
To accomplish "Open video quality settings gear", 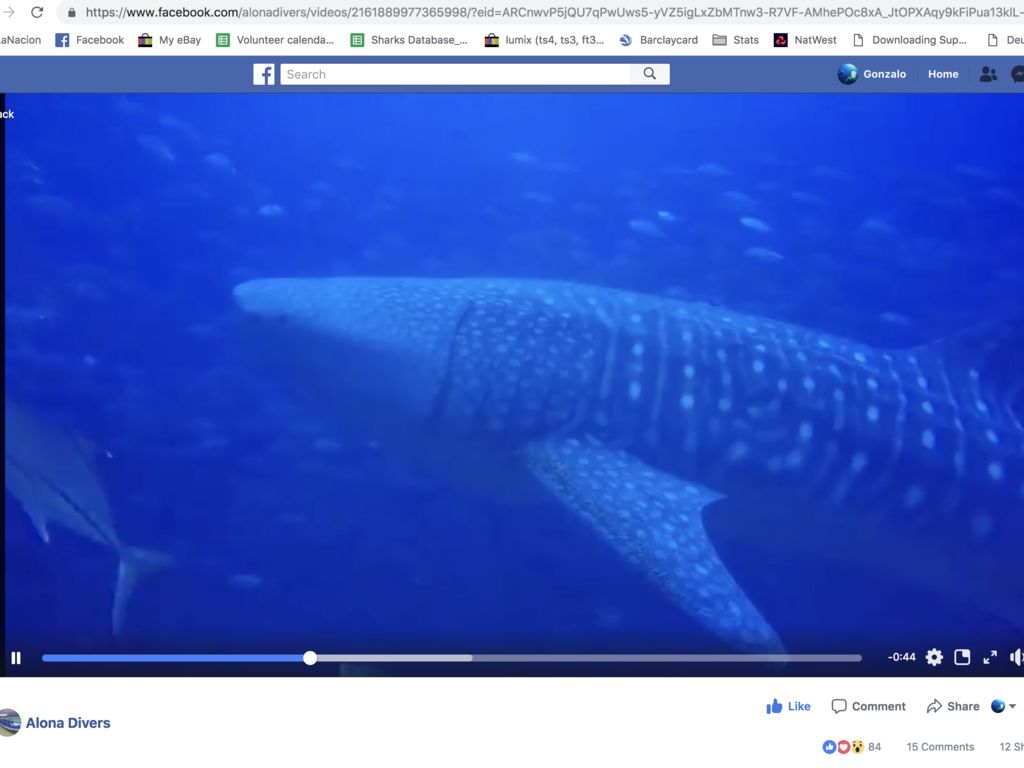I will 934,657.
